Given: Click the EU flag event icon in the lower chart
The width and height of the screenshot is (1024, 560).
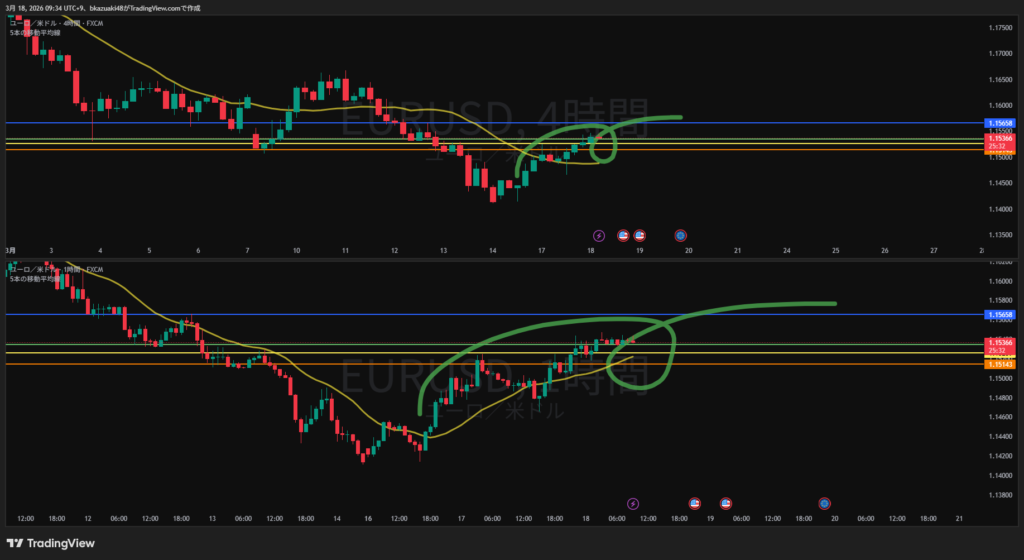Looking at the screenshot, I should pos(824,503).
